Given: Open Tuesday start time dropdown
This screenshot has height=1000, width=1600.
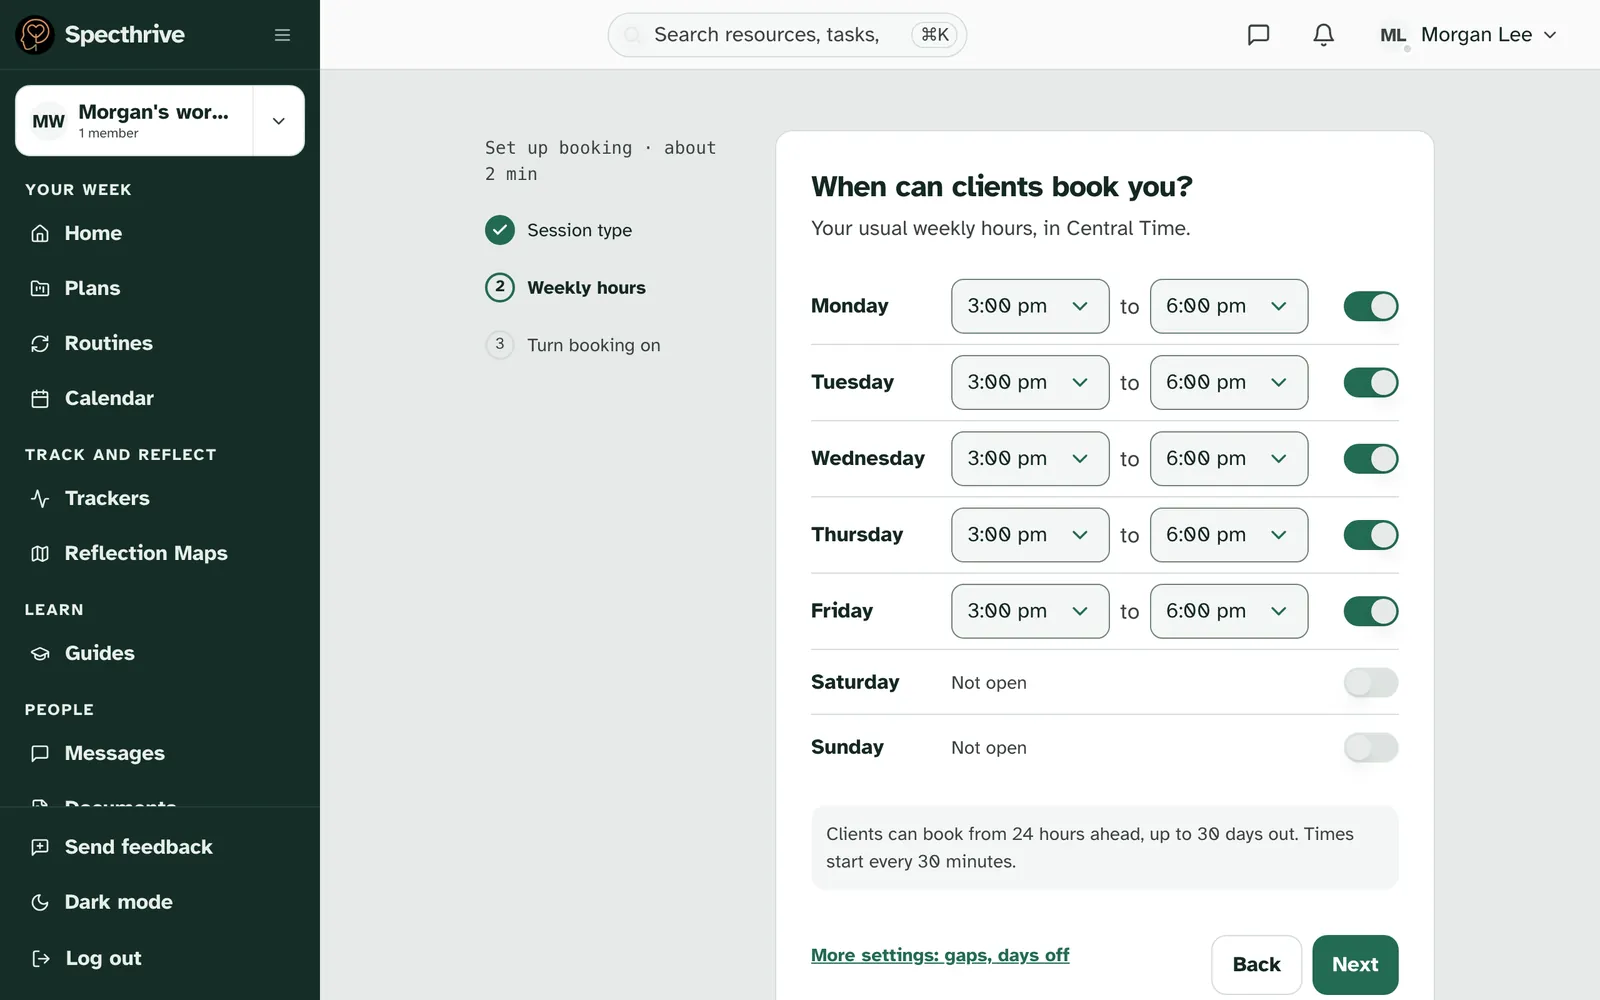Looking at the screenshot, I should click(1030, 382).
